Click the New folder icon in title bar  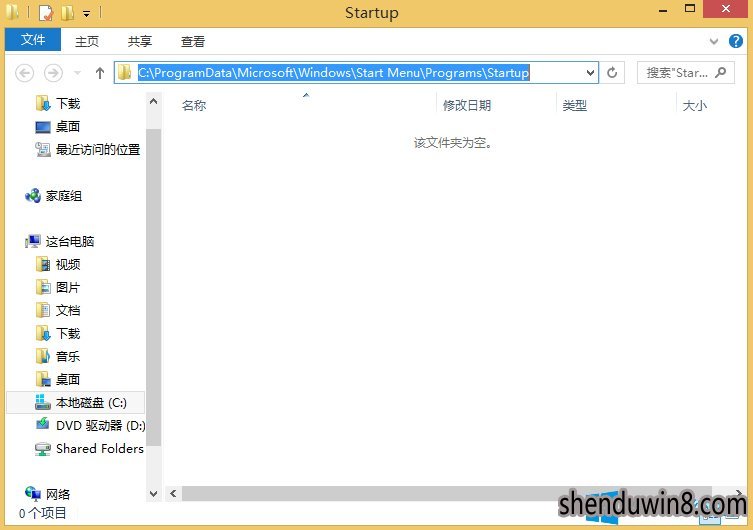coord(67,13)
